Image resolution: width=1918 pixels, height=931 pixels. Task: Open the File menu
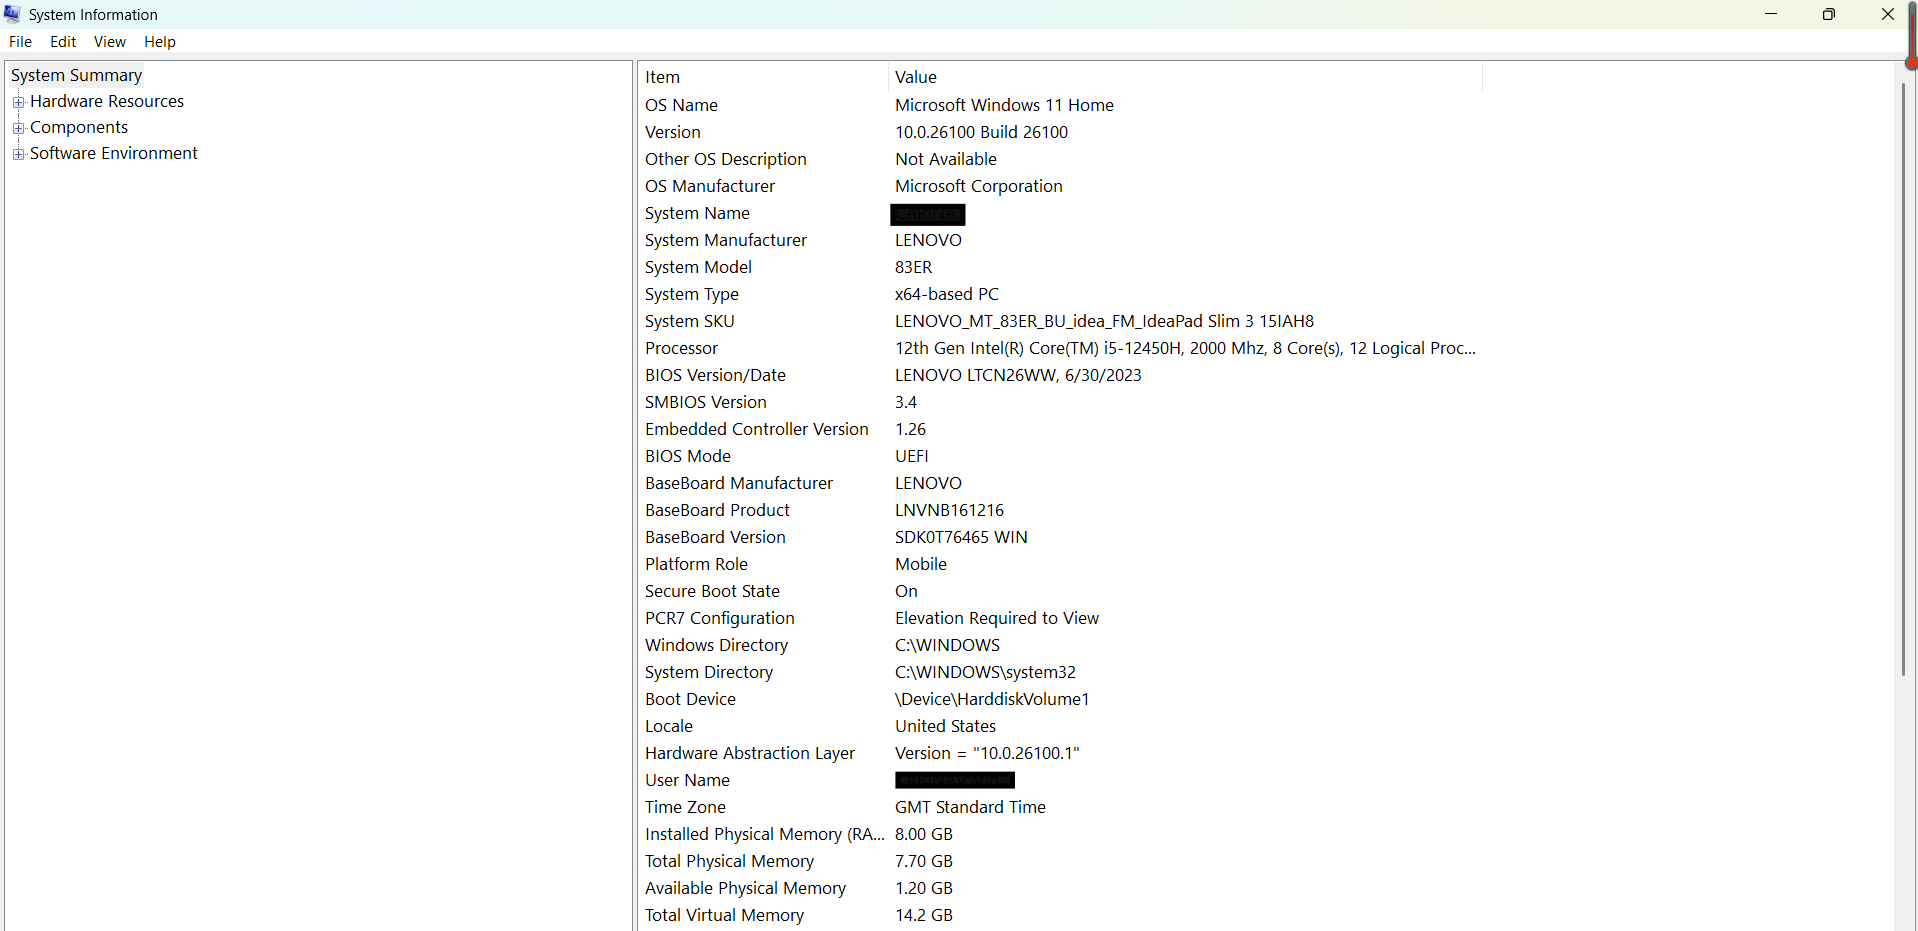(20, 42)
